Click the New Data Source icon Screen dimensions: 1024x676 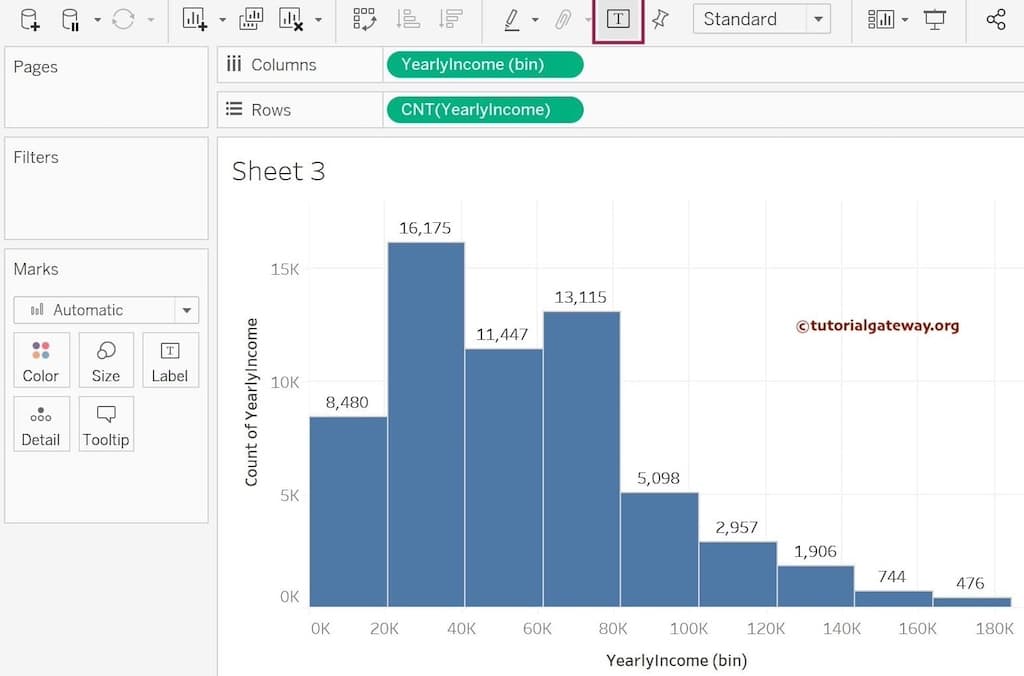30,19
